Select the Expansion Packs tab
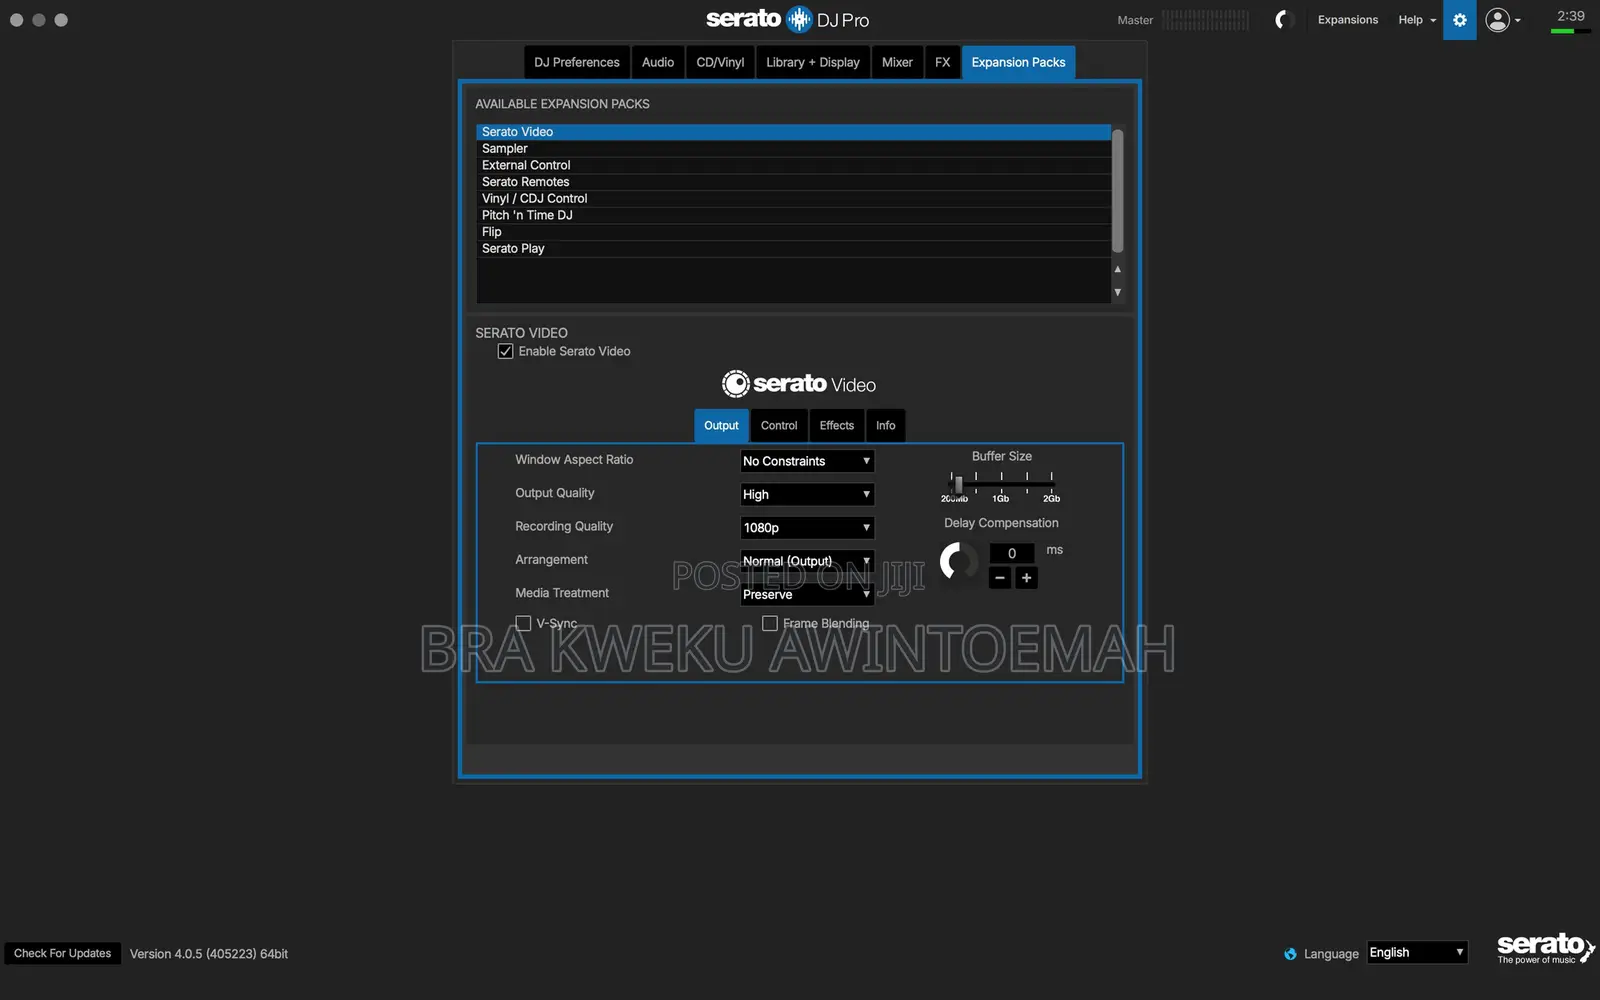This screenshot has width=1600, height=1000. (1018, 62)
